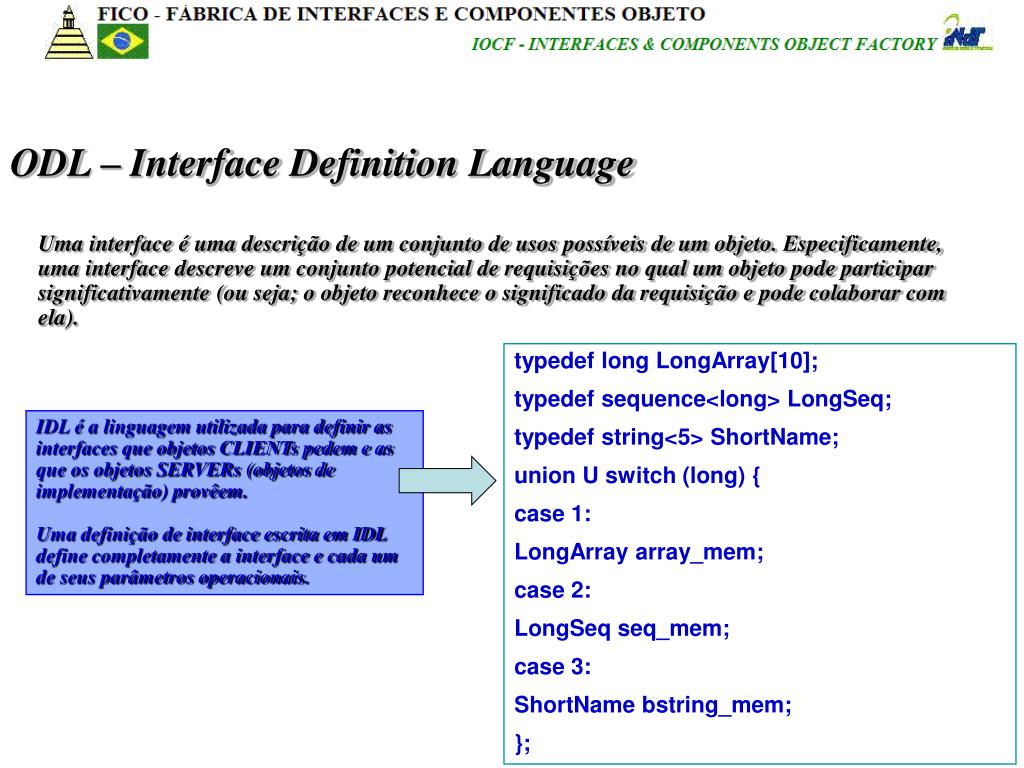Screen dimensions: 1024x768
Task: Click code line 'case 3:'
Action: click(x=552, y=667)
